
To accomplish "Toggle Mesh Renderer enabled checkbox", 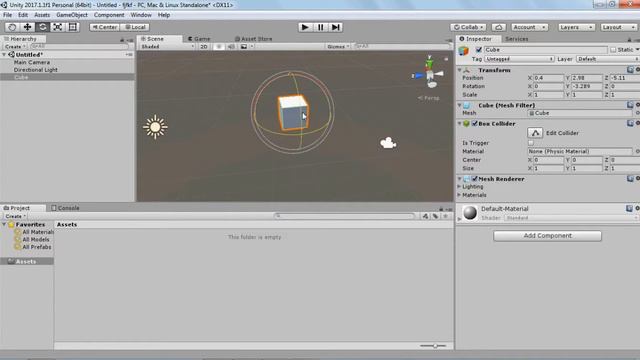I will pyautogui.click(x=474, y=178).
